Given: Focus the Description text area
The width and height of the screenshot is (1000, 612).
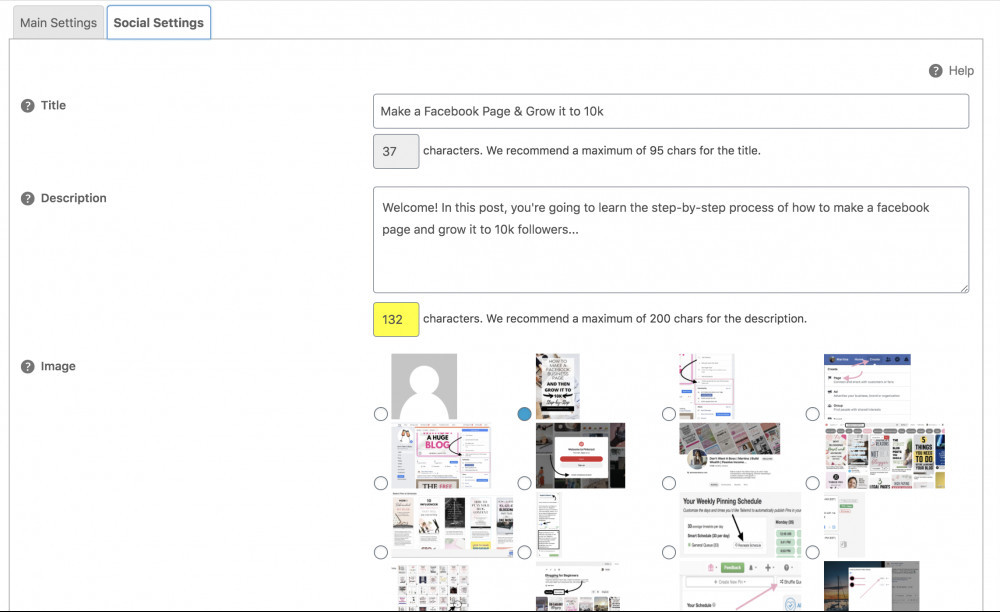Looking at the screenshot, I should pos(671,240).
